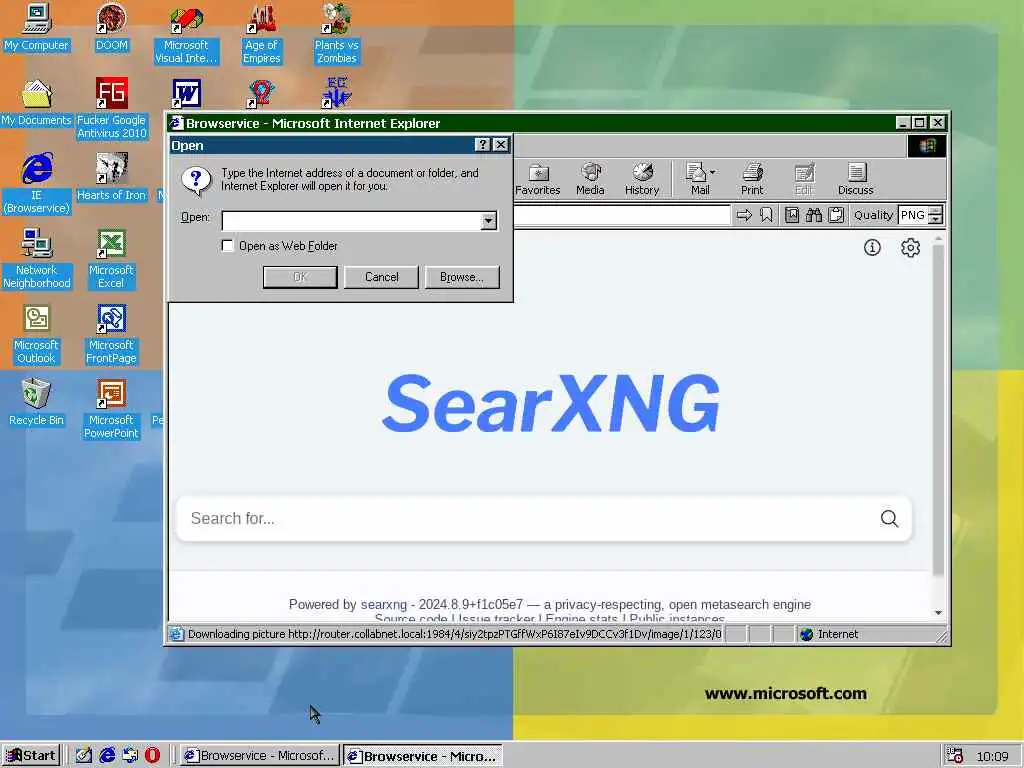
Task: Click the binoculars find icon
Action: (x=814, y=215)
